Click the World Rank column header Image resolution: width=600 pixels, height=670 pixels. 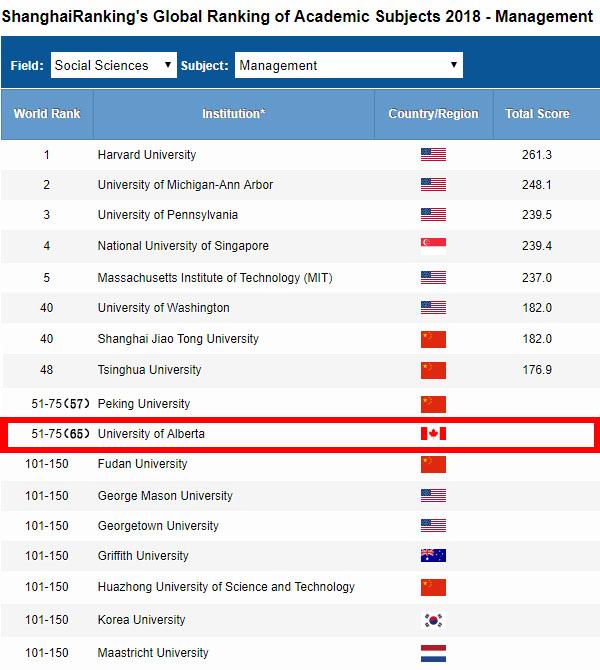[47, 114]
